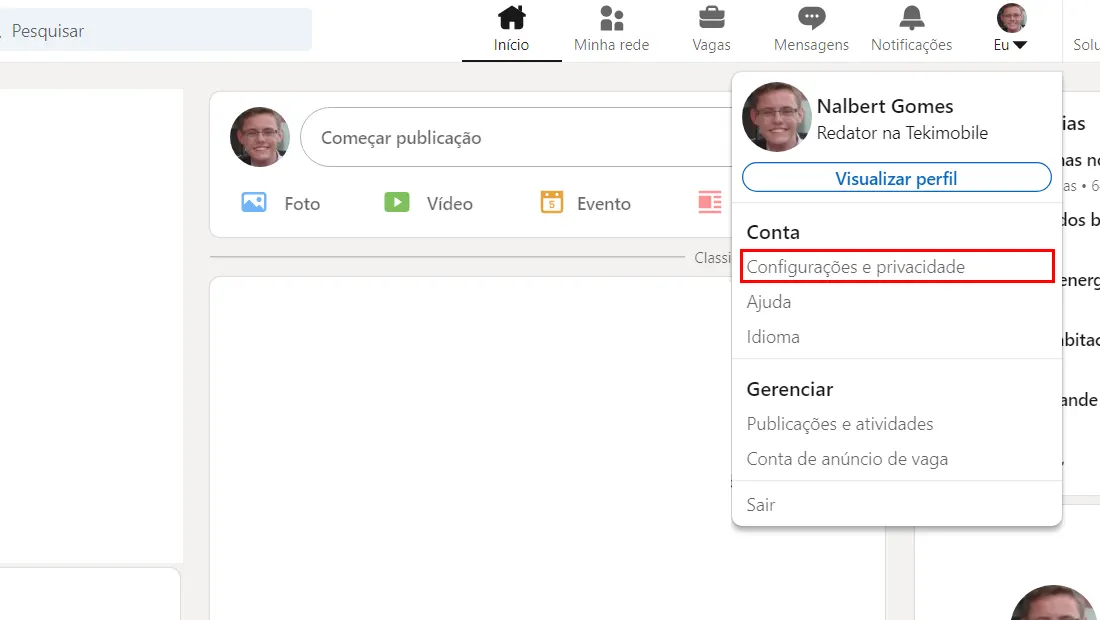Go to Início home icon

511,18
